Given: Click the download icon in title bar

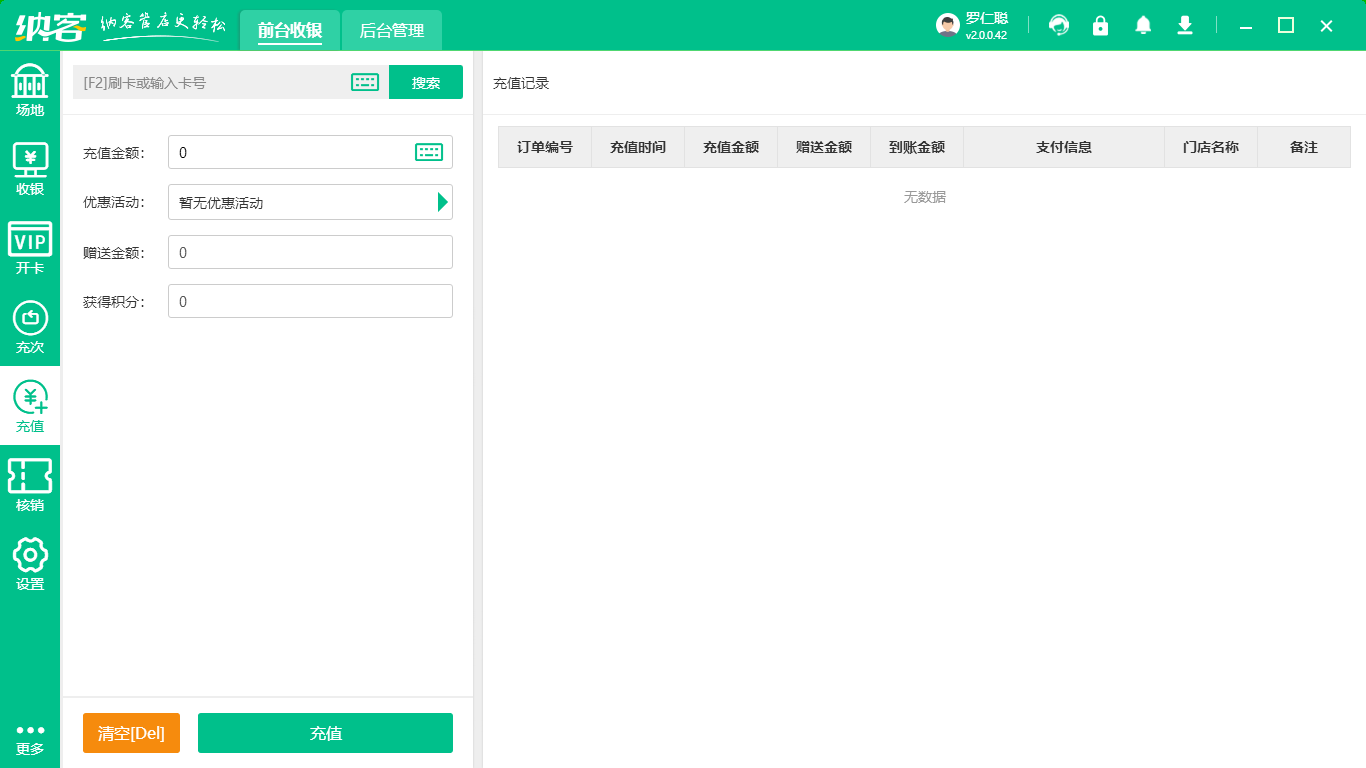Looking at the screenshot, I should tap(1184, 25).
